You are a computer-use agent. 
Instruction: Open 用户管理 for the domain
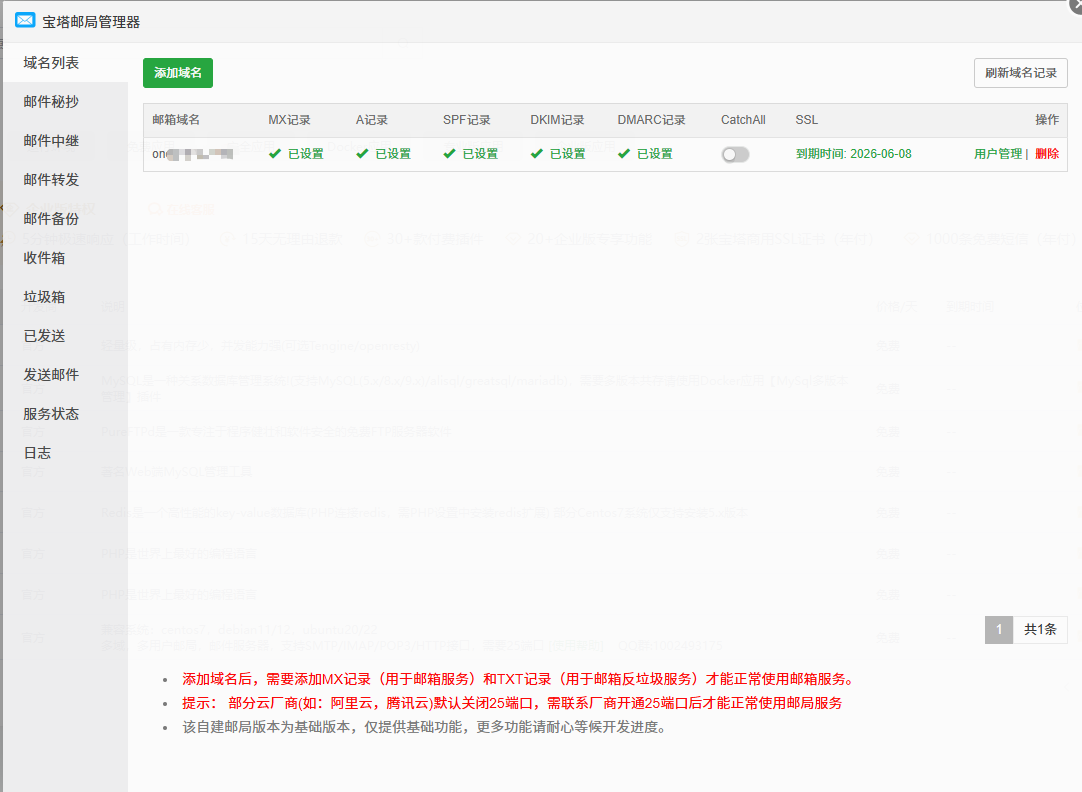click(x=997, y=154)
